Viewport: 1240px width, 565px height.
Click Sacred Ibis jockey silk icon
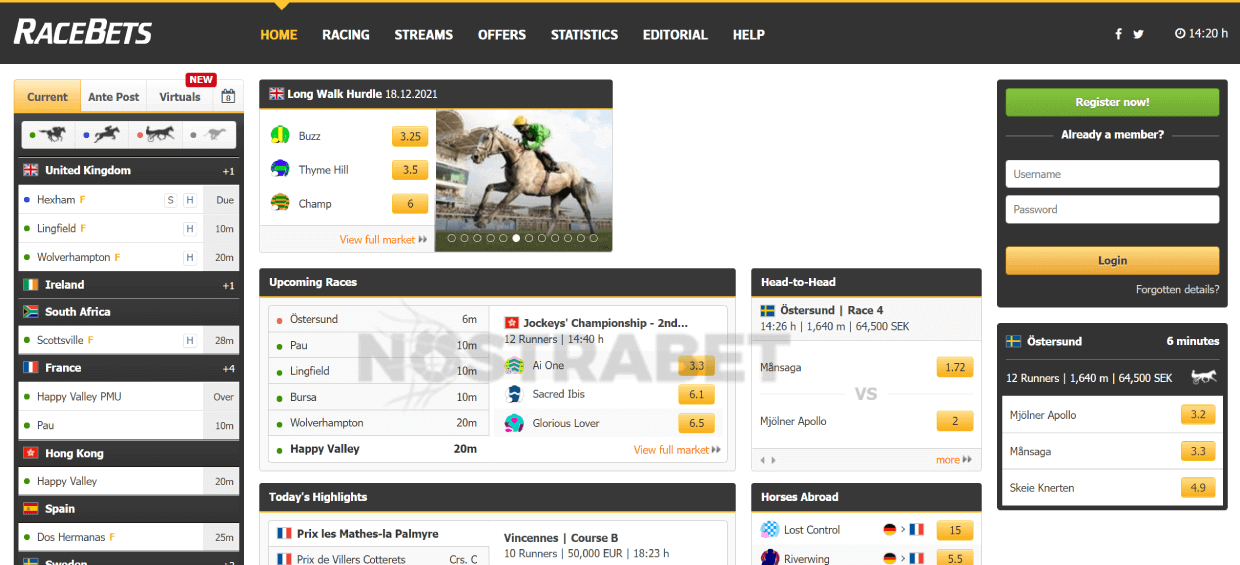(x=514, y=394)
